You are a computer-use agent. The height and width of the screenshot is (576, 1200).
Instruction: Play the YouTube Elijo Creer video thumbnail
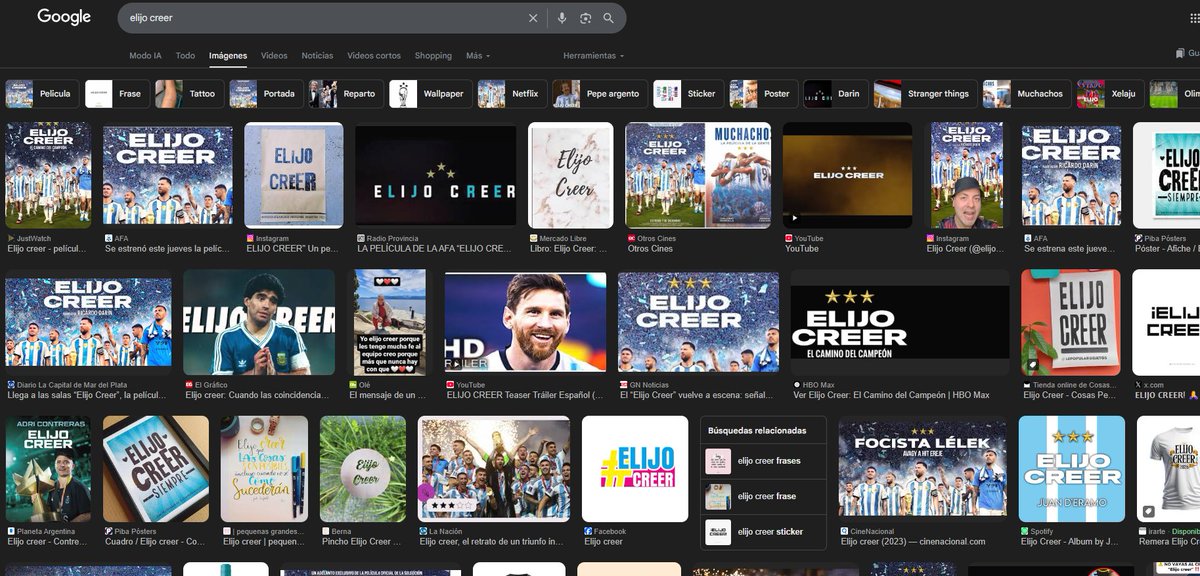847,175
